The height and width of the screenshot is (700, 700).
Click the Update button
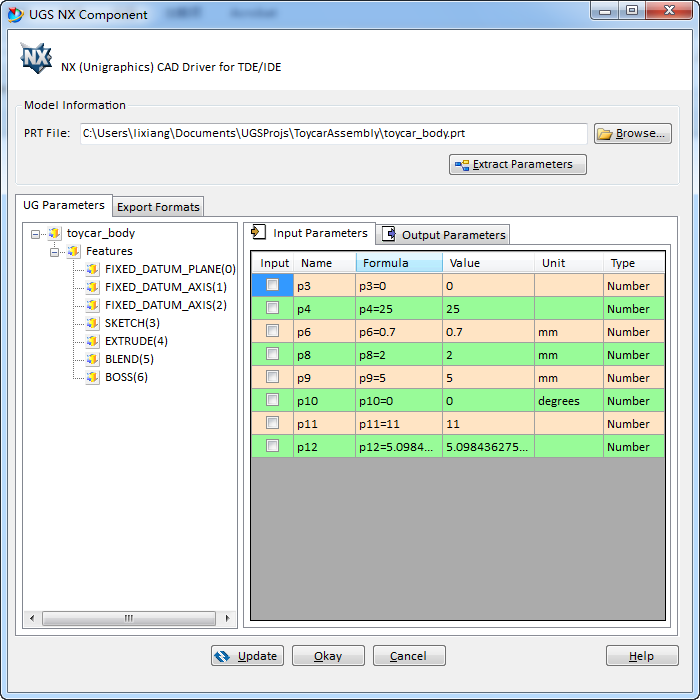[247, 656]
